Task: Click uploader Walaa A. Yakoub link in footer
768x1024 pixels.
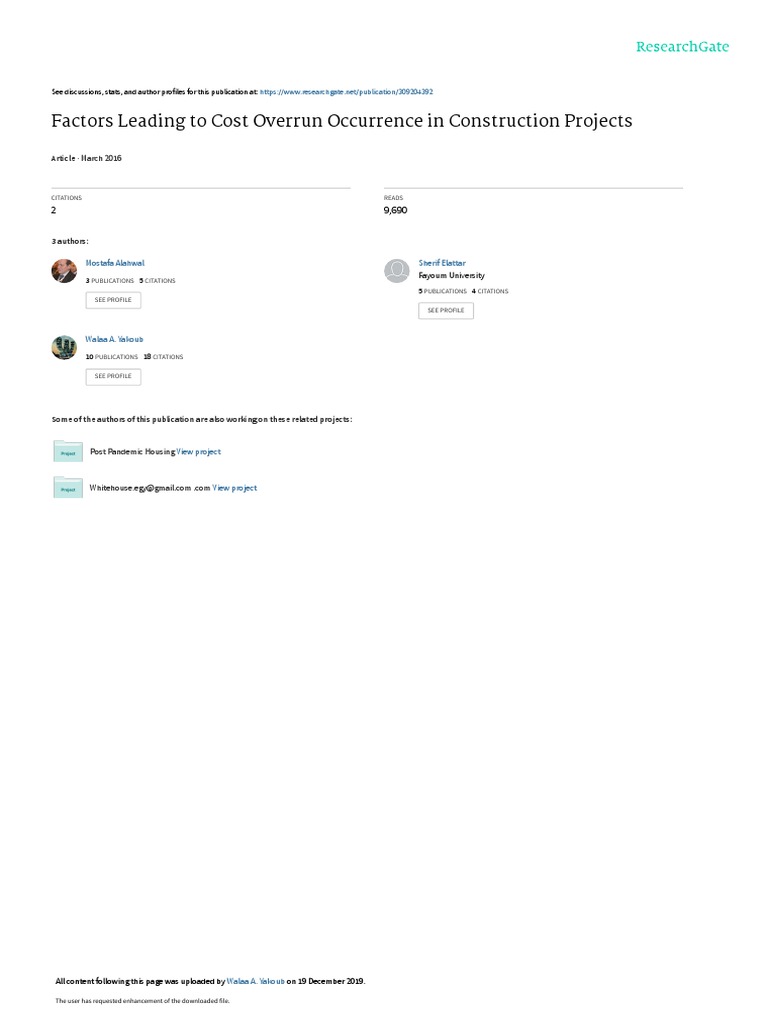Action: pyautogui.click(x=255, y=981)
